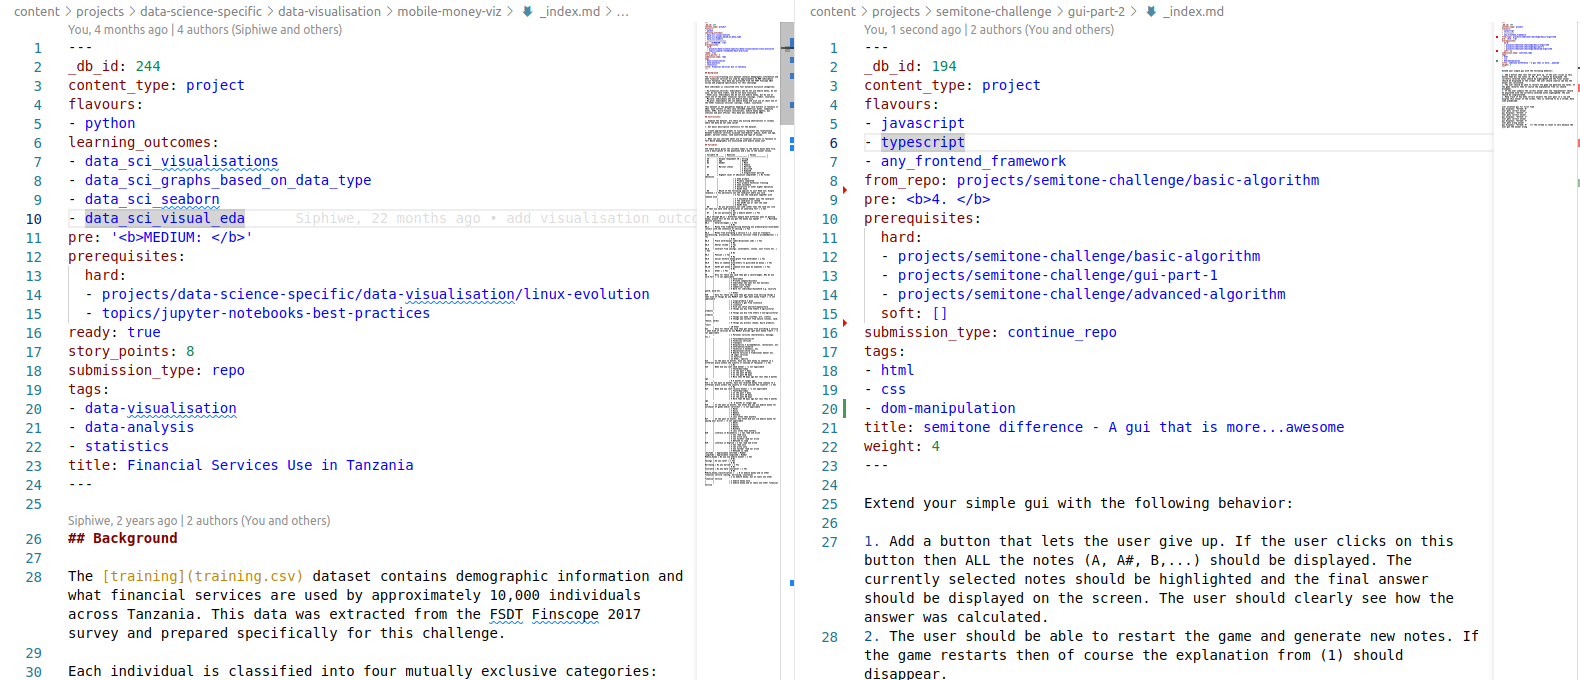This screenshot has height=680, width=1580.
Task: Open the 'You, 1 second ago' authors code lens
Action: (989, 30)
